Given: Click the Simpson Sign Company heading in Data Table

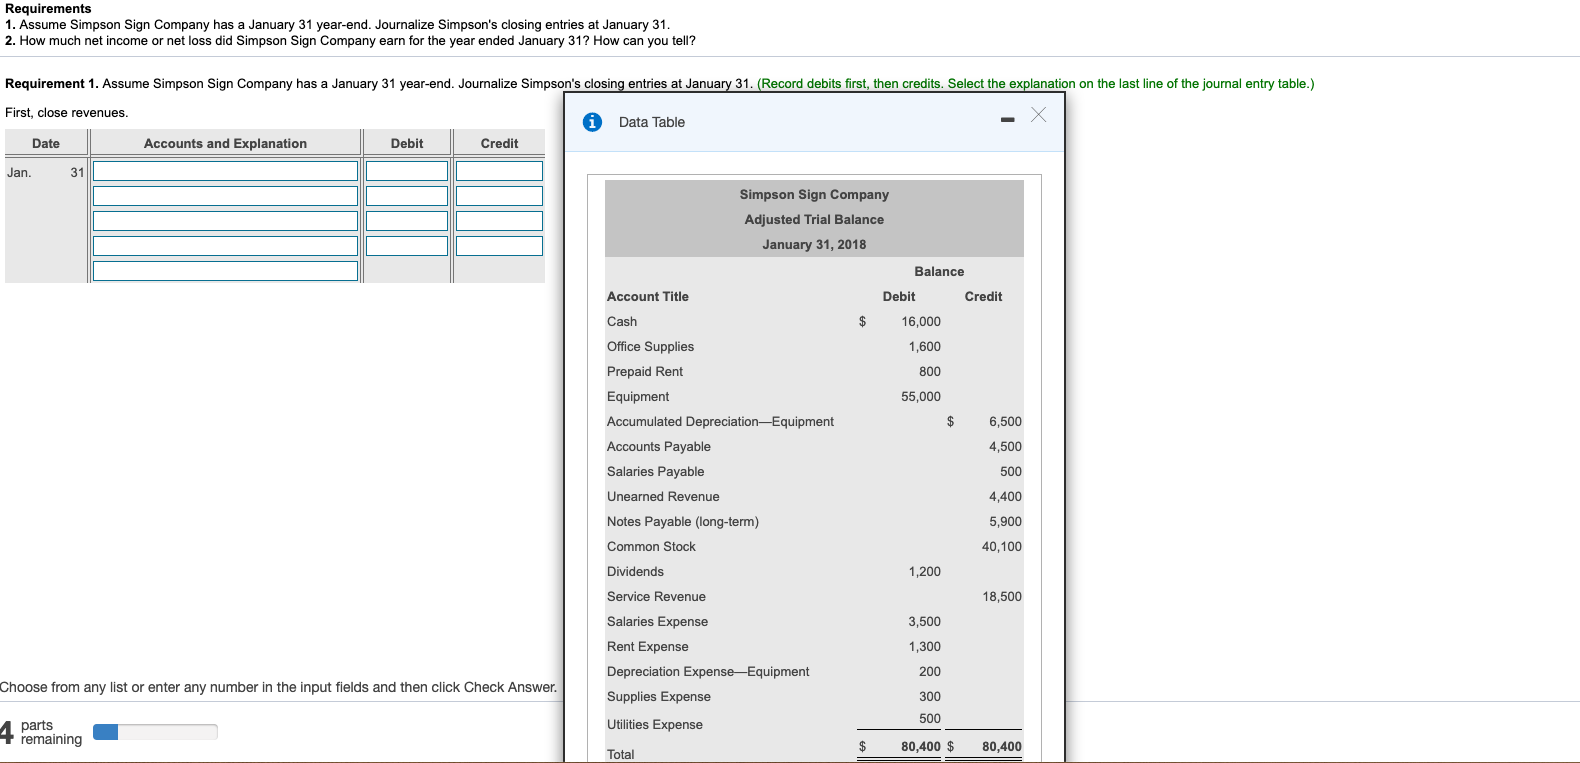Looking at the screenshot, I should click(814, 194).
